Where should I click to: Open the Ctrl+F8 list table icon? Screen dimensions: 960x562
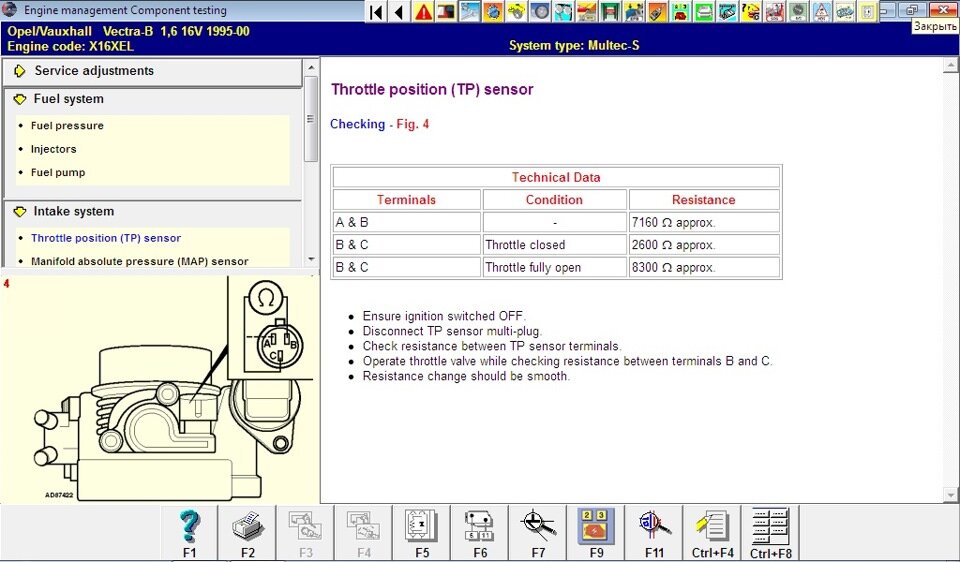(770, 533)
